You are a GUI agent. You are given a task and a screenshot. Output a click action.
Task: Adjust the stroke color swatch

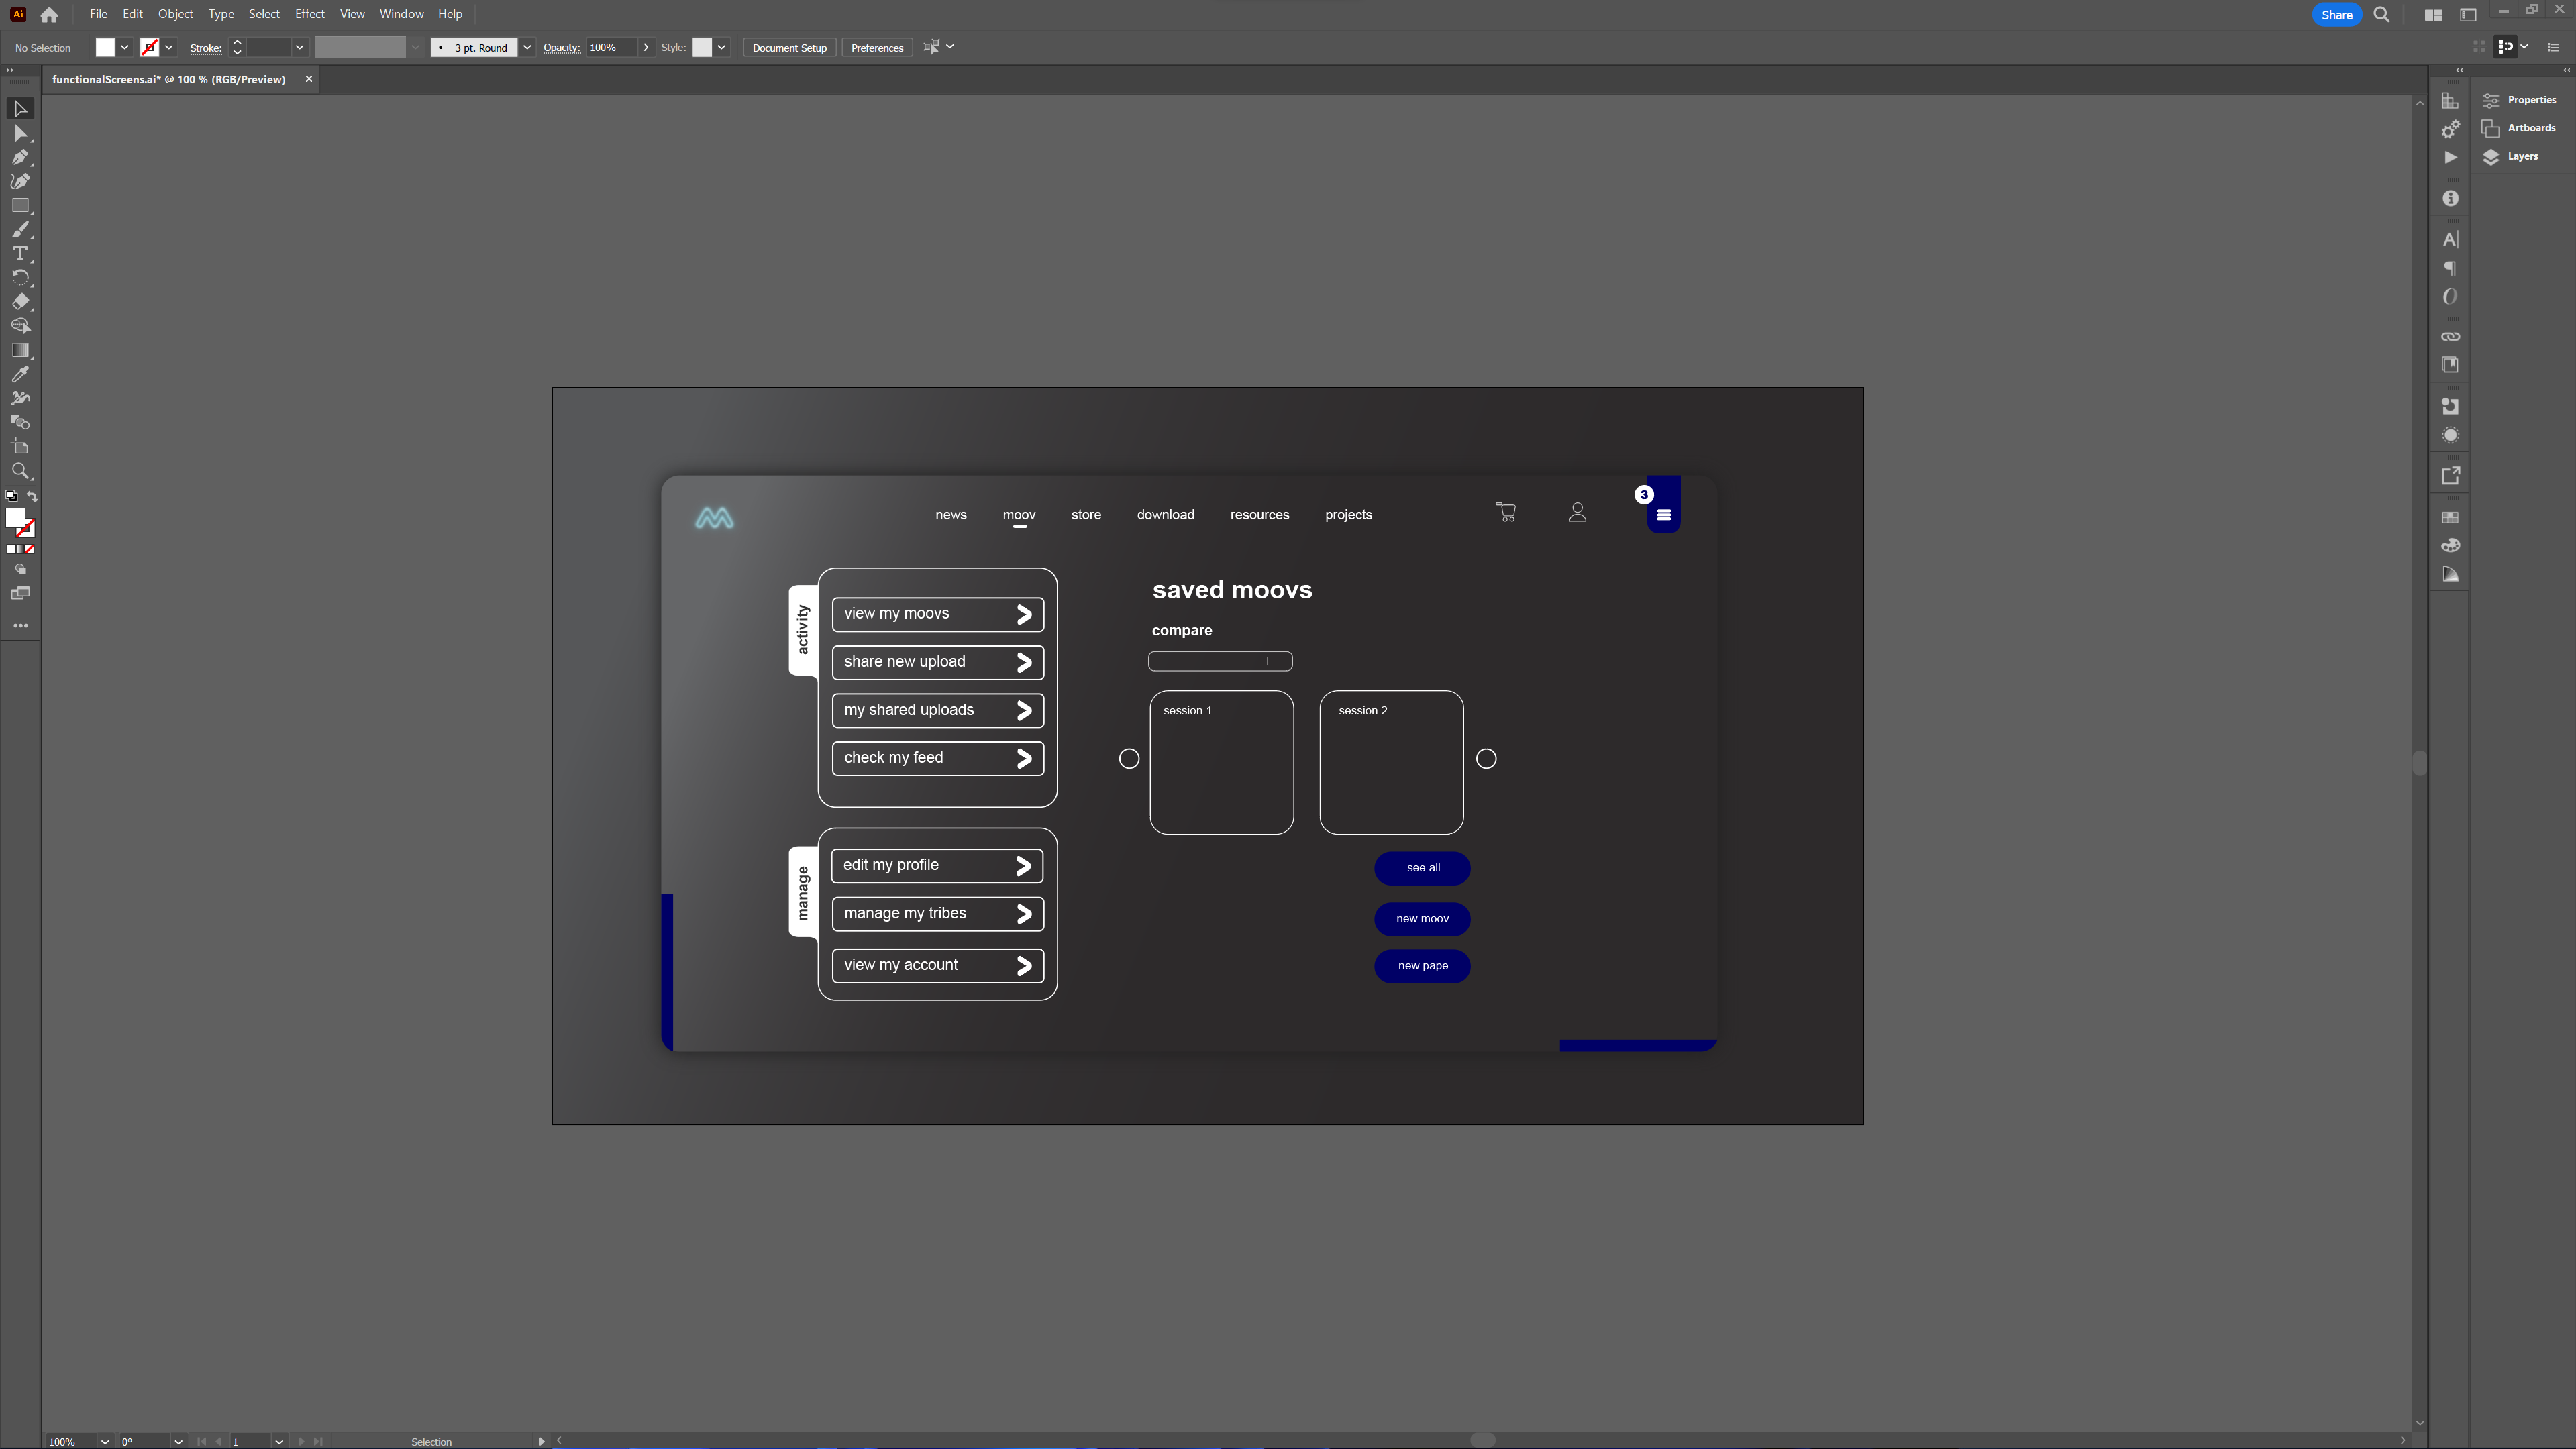coord(150,48)
